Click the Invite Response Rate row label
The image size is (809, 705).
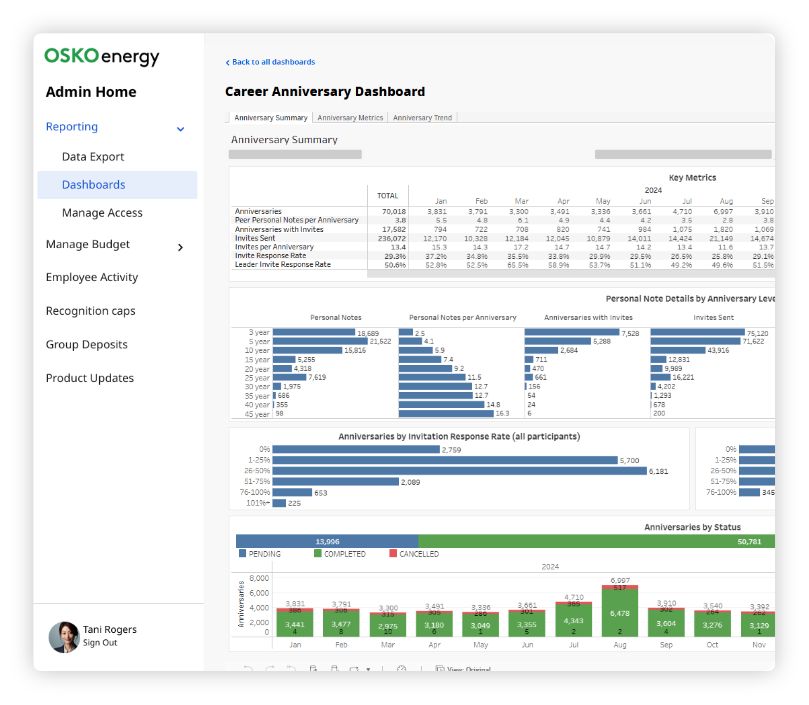click(x=270, y=255)
